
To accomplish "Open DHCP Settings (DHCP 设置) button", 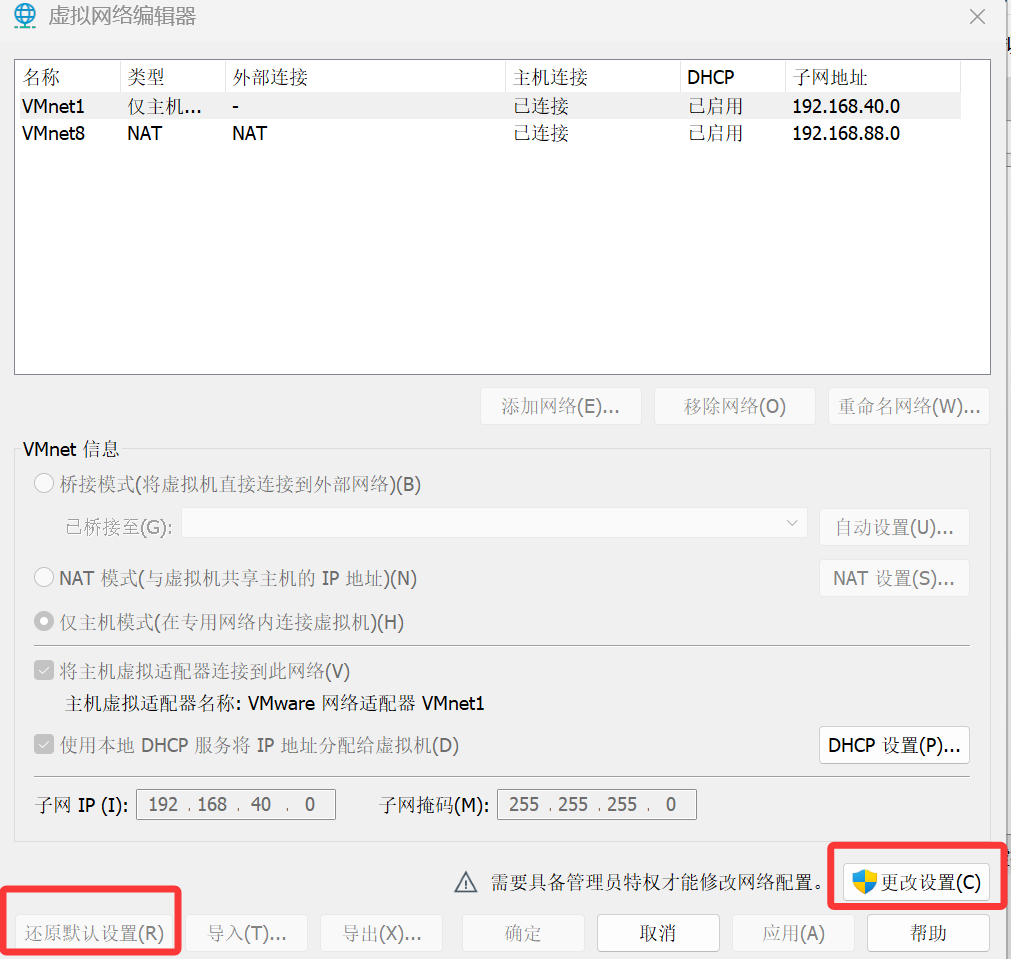I will [x=894, y=746].
